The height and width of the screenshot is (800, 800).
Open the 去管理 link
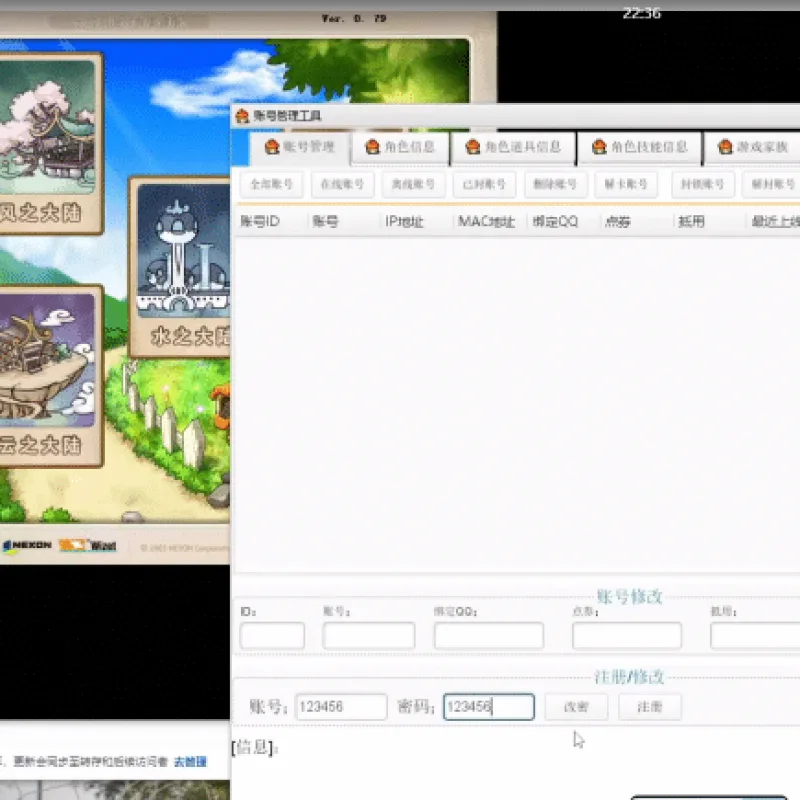click(190, 762)
